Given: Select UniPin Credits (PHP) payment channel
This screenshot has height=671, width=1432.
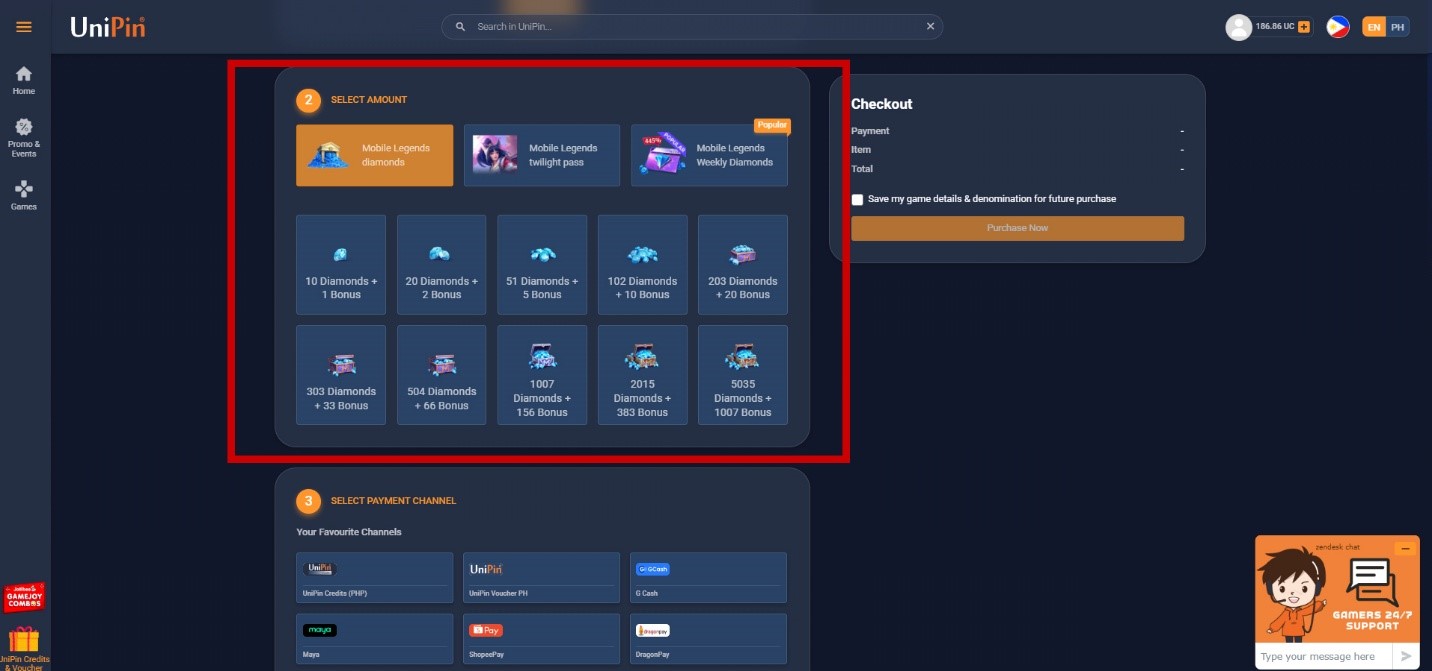Looking at the screenshot, I should point(375,578).
